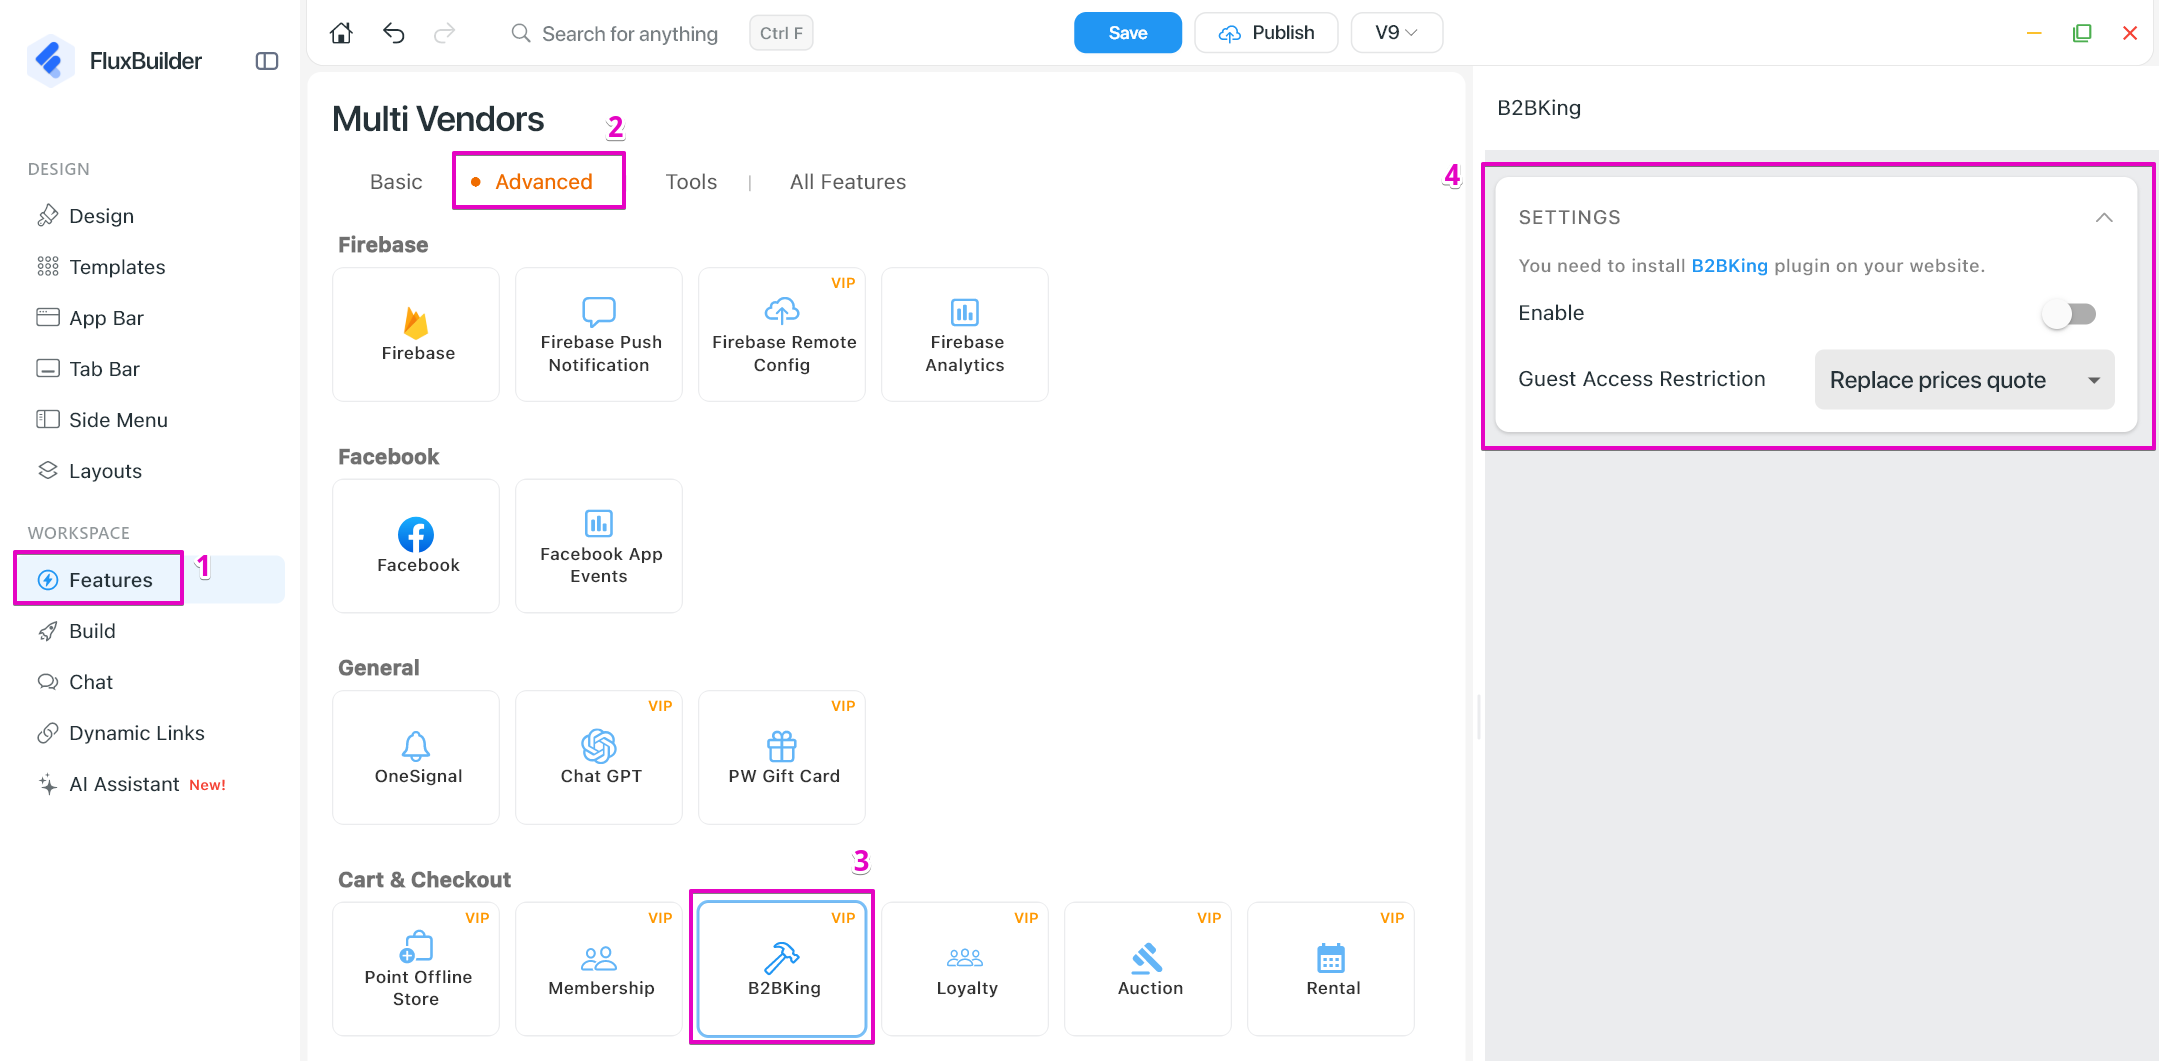Image resolution: width=2160 pixels, height=1061 pixels.
Task: Open the Auction feature card
Action: (1148, 969)
